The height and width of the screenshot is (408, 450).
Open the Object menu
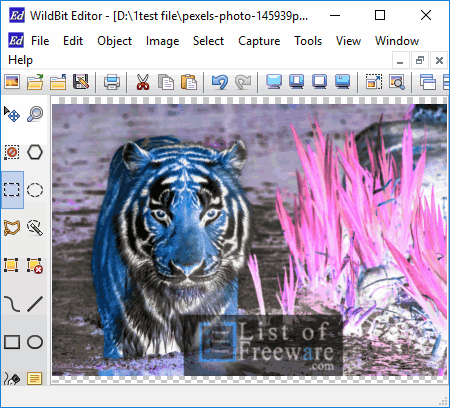114,41
